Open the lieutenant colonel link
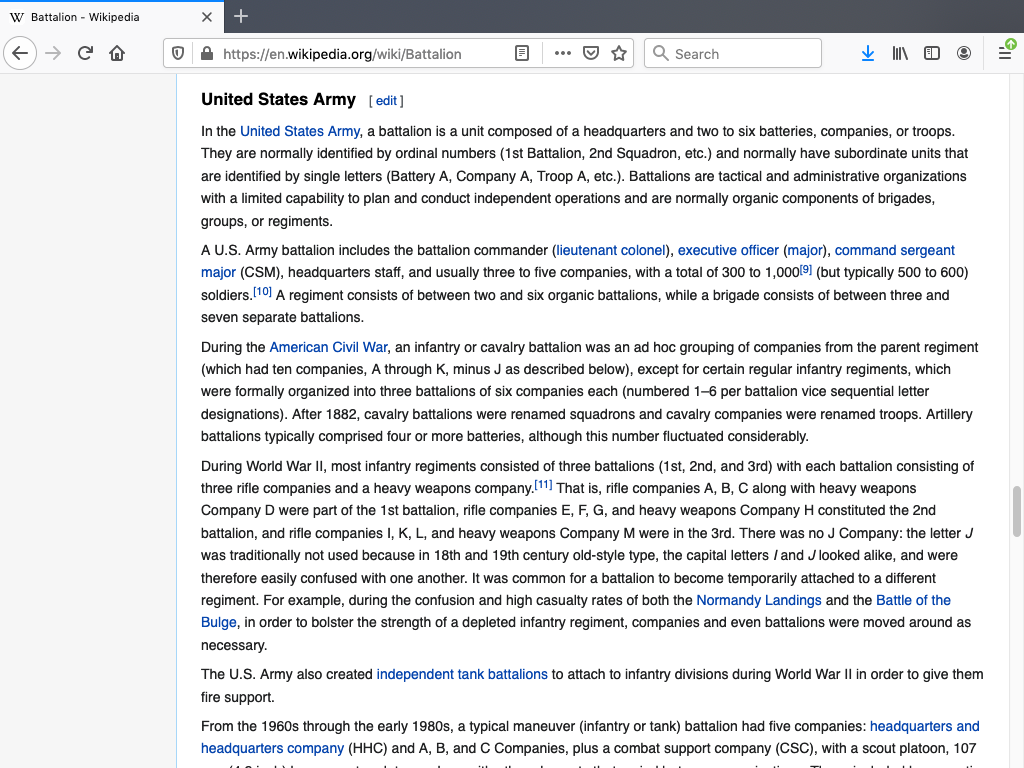Image resolution: width=1024 pixels, height=768 pixels. click(x=611, y=250)
